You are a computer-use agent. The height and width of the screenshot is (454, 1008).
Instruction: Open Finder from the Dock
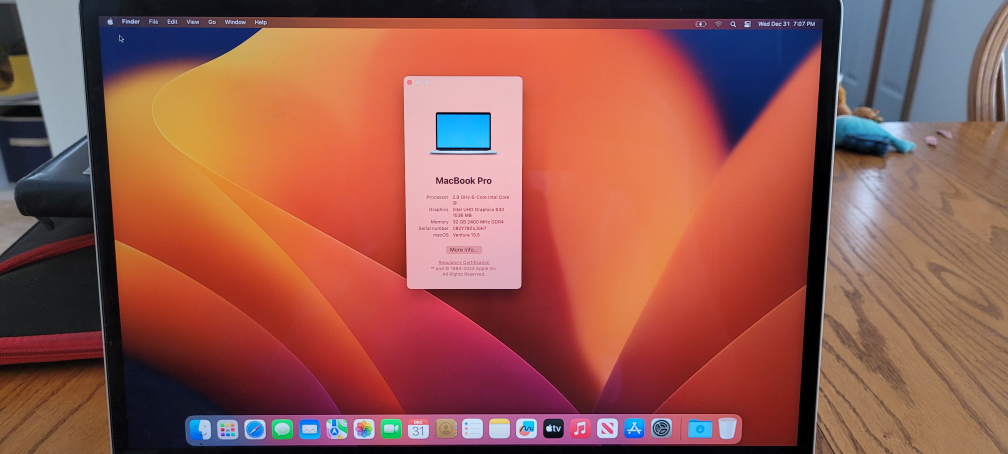click(201, 429)
